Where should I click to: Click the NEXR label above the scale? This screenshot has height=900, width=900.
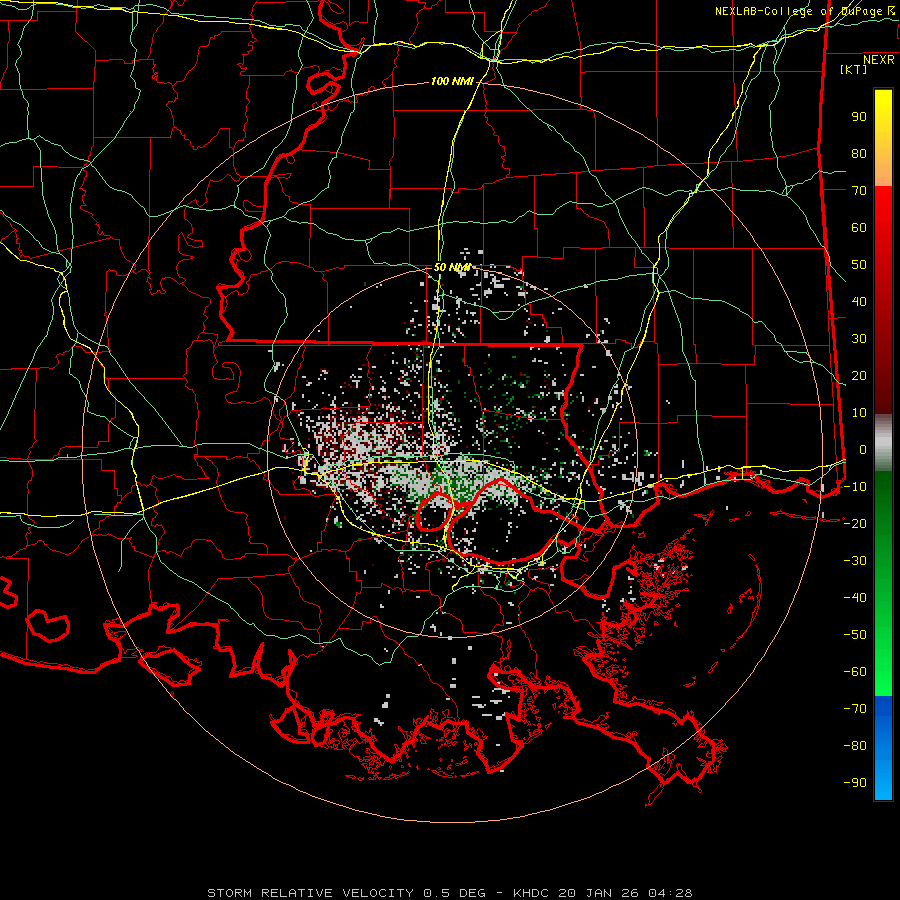click(x=878, y=60)
